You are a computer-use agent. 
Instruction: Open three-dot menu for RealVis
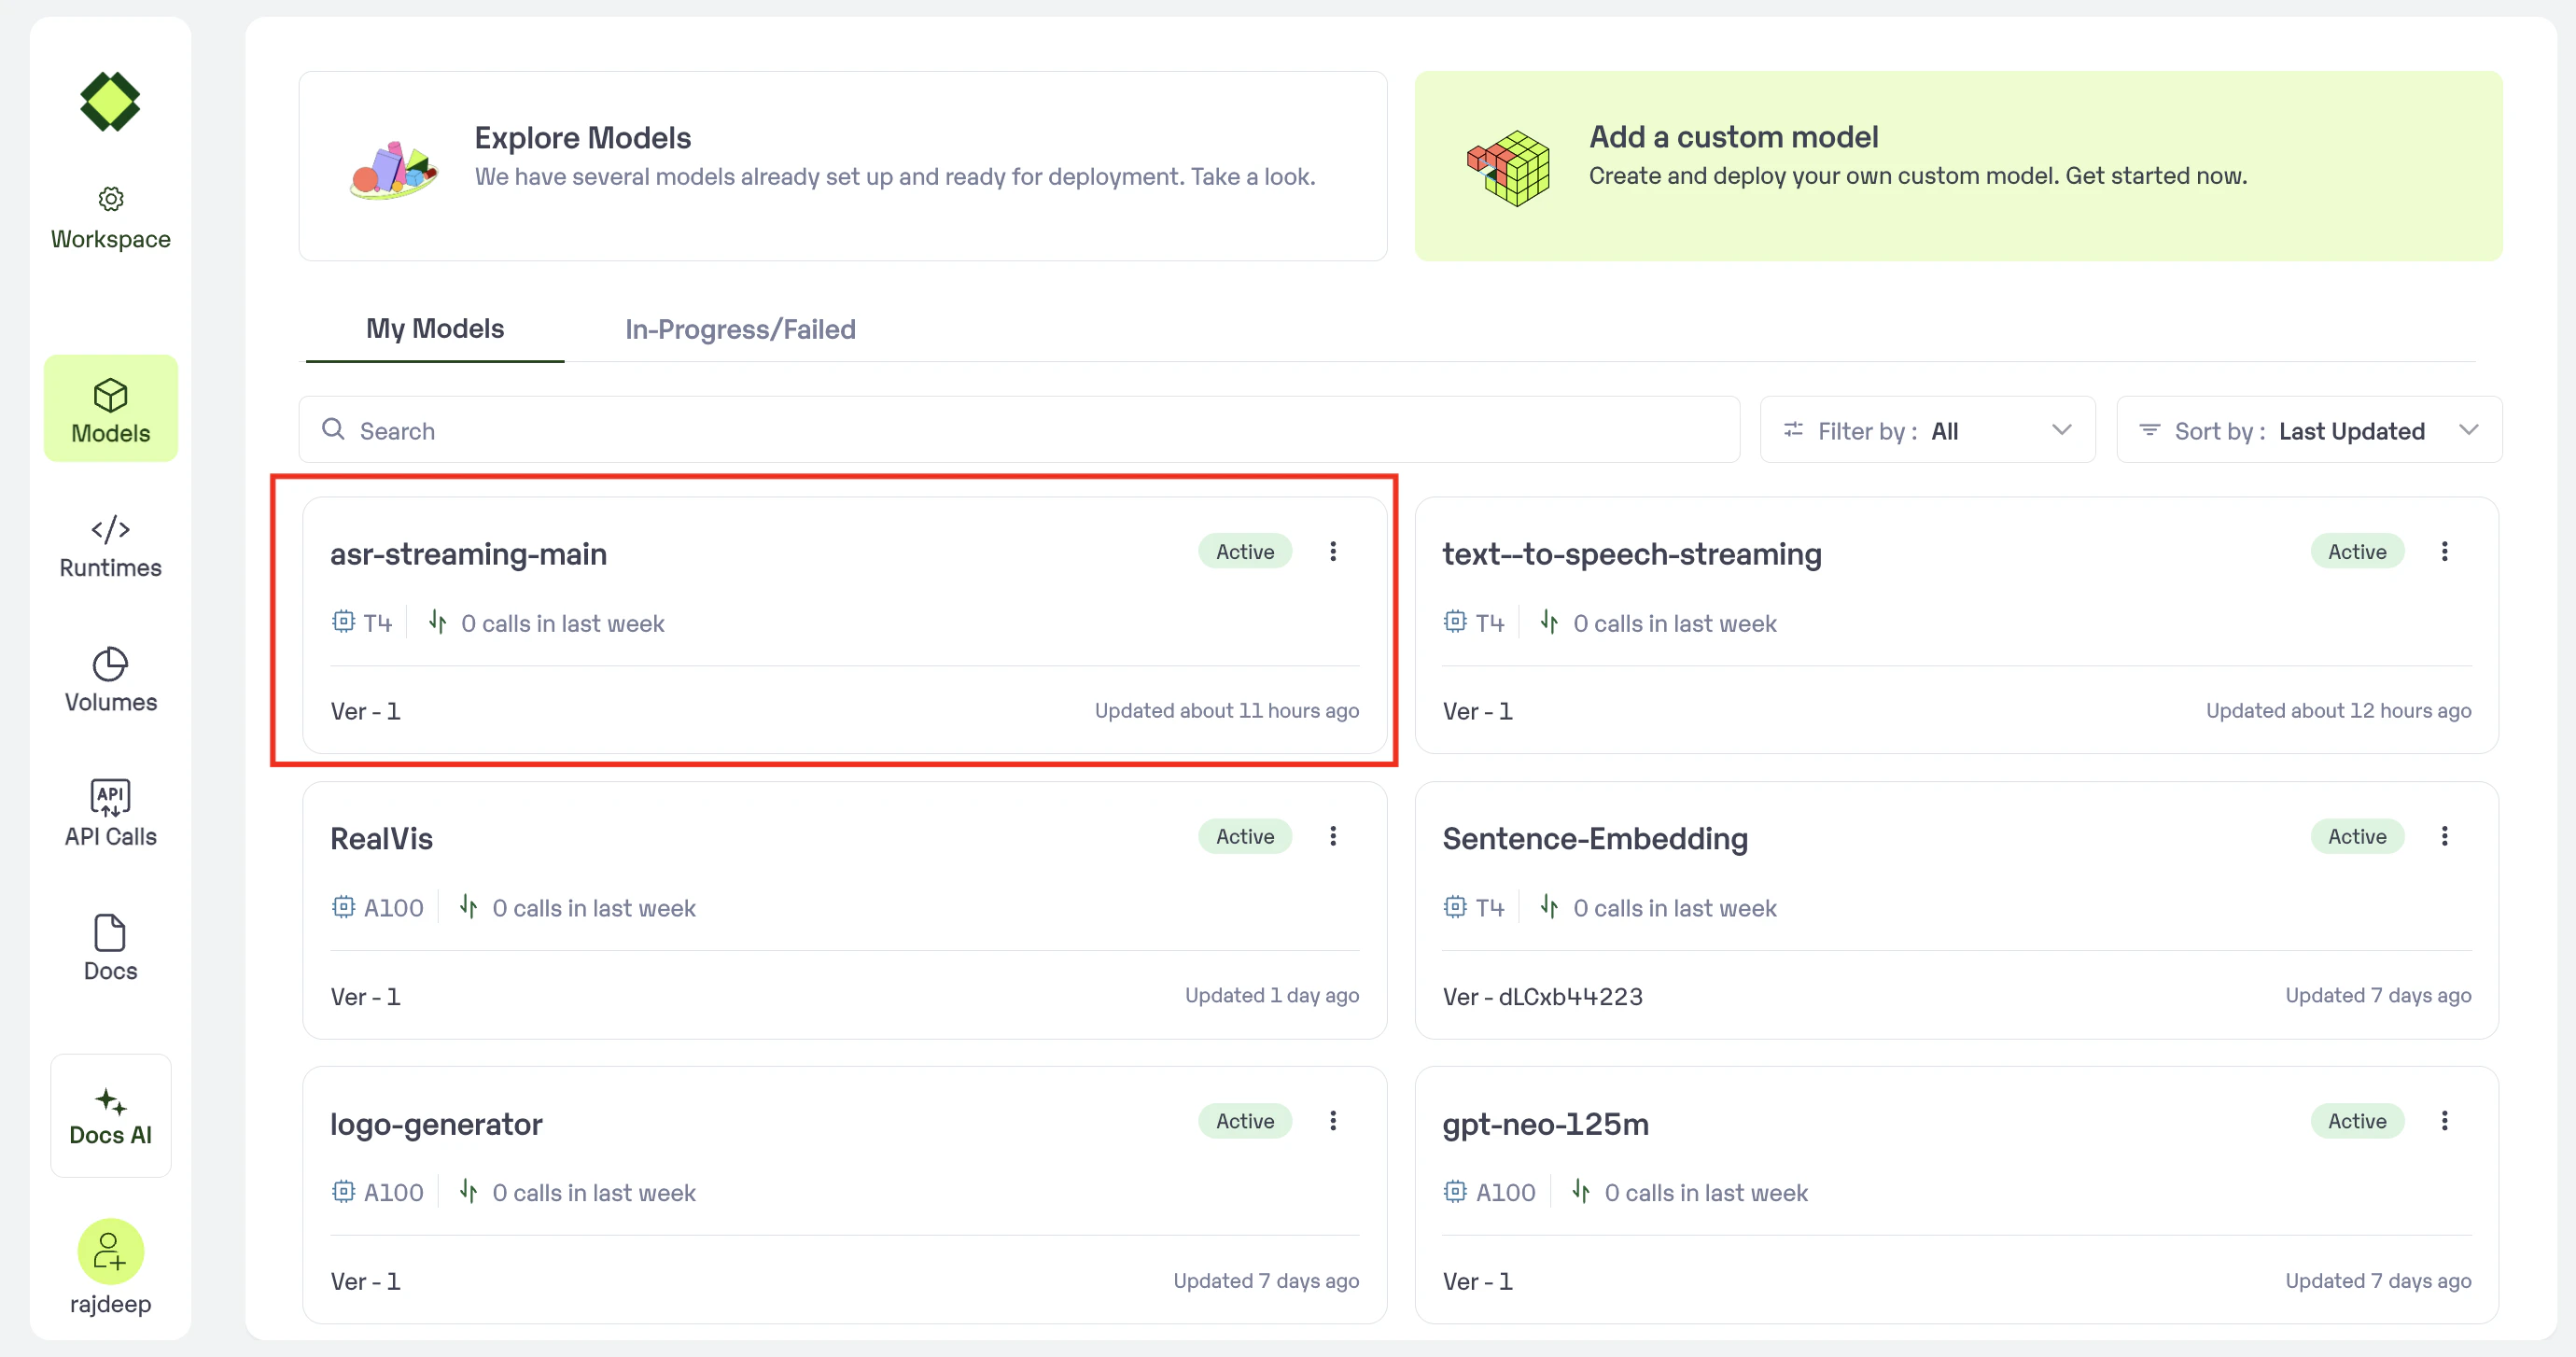(1333, 836)
